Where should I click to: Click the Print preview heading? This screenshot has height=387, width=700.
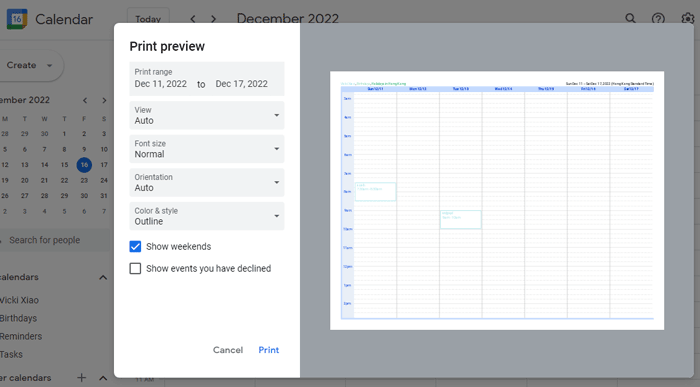coord(167,46)
